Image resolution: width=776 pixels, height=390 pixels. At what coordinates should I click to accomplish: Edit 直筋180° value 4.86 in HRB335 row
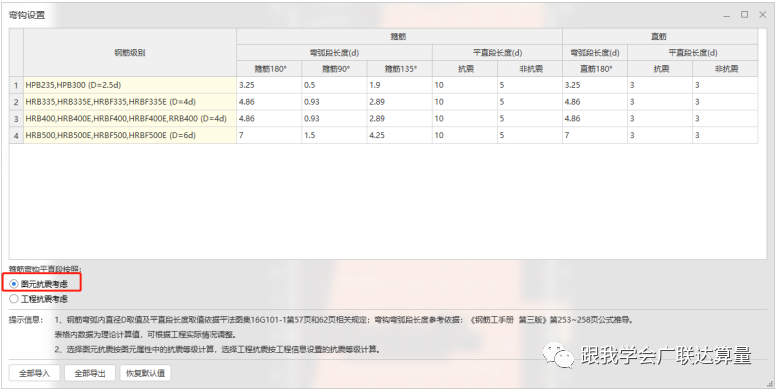coord(595,102)
